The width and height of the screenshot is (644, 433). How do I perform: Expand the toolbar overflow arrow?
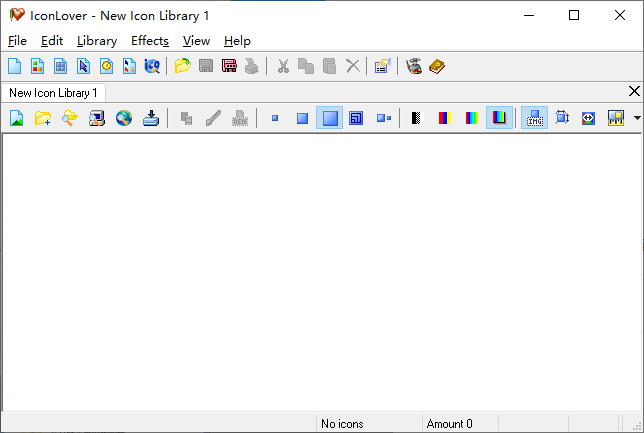pos(637,118)
